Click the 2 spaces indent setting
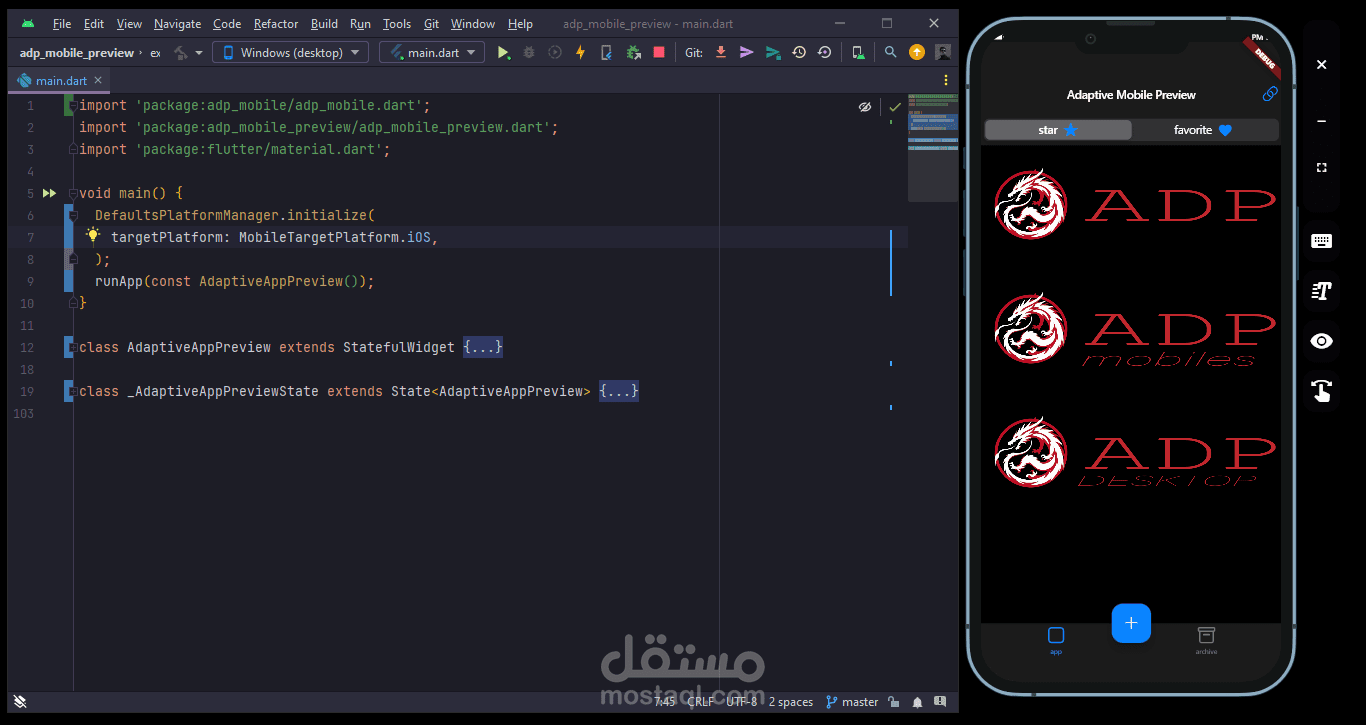Viewport: 1366px width, 725px height. click(790, 702)
